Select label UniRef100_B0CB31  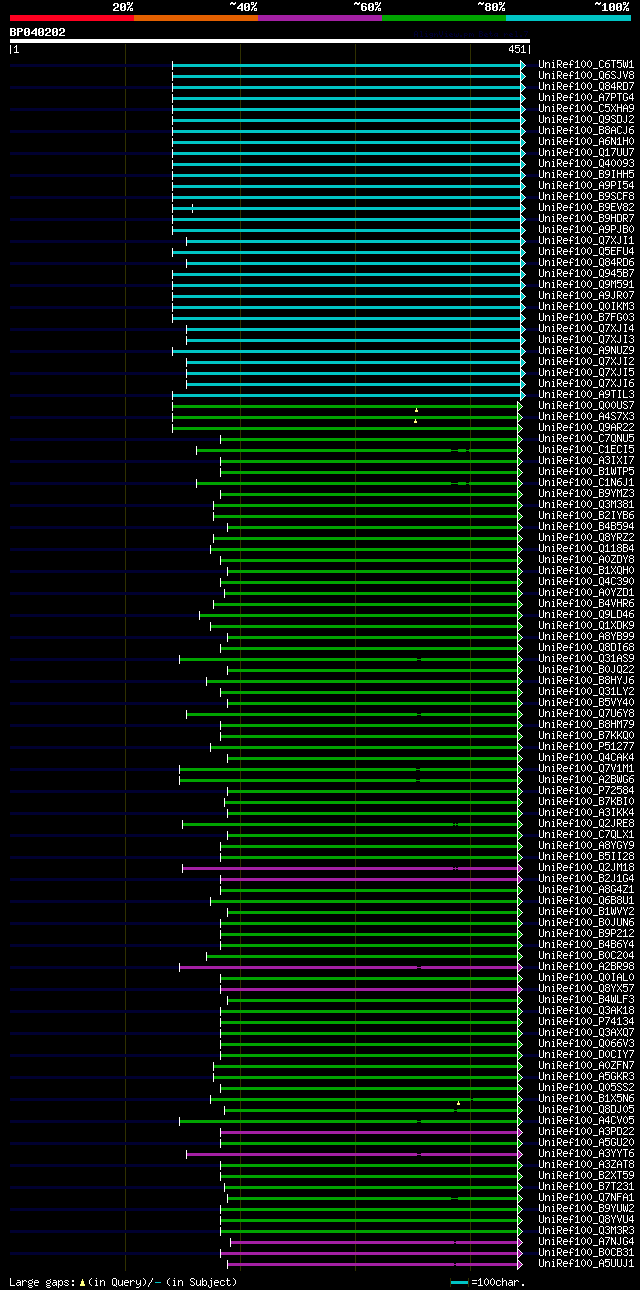point(586,1252)
